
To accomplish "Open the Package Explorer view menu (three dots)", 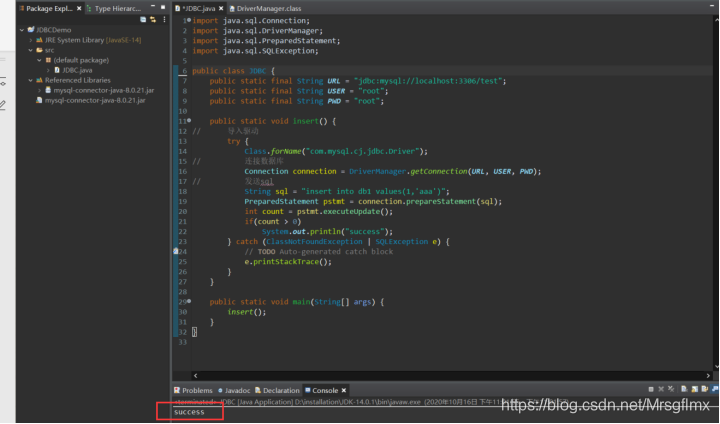I will [x=164, y=20].
